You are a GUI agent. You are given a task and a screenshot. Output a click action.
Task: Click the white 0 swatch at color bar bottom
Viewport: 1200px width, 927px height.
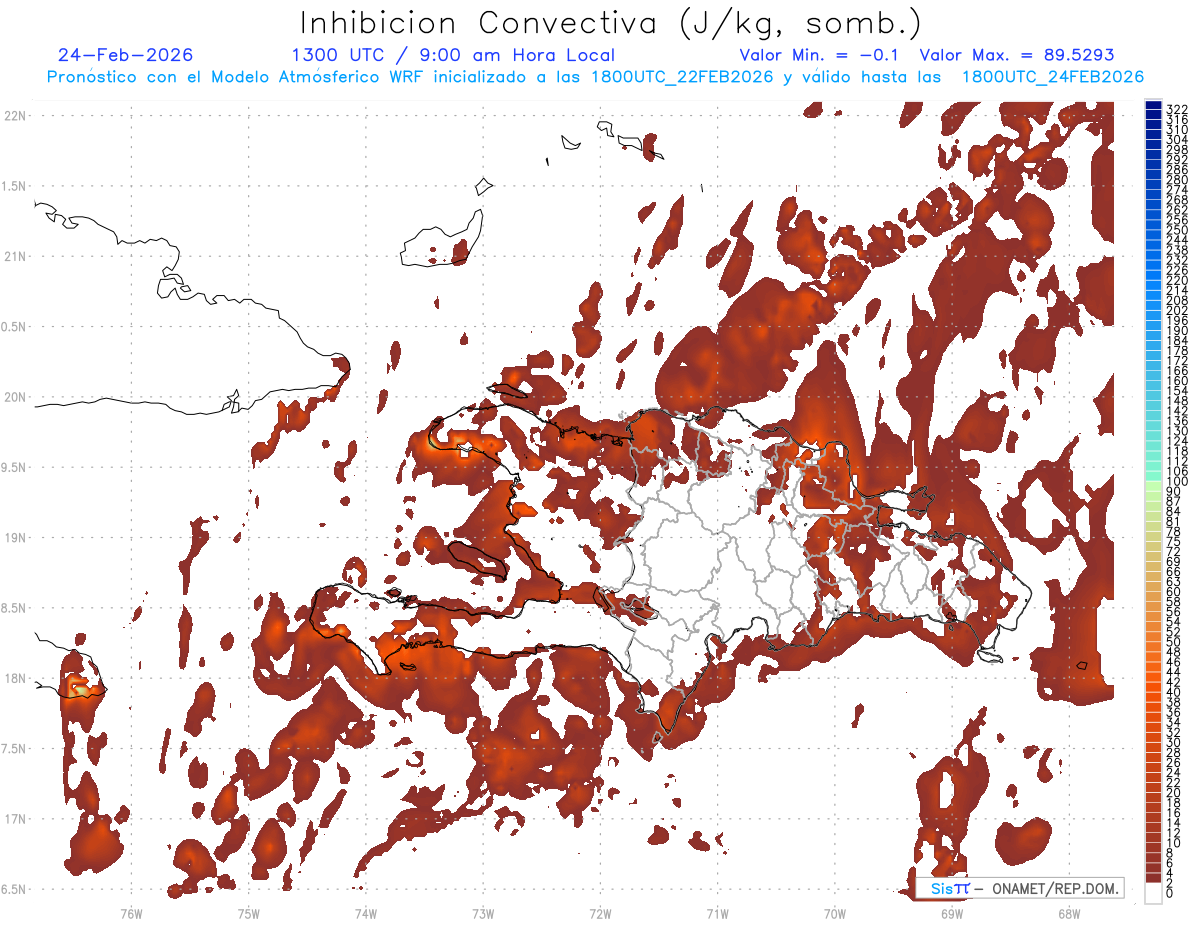(x=1154, y=892)
